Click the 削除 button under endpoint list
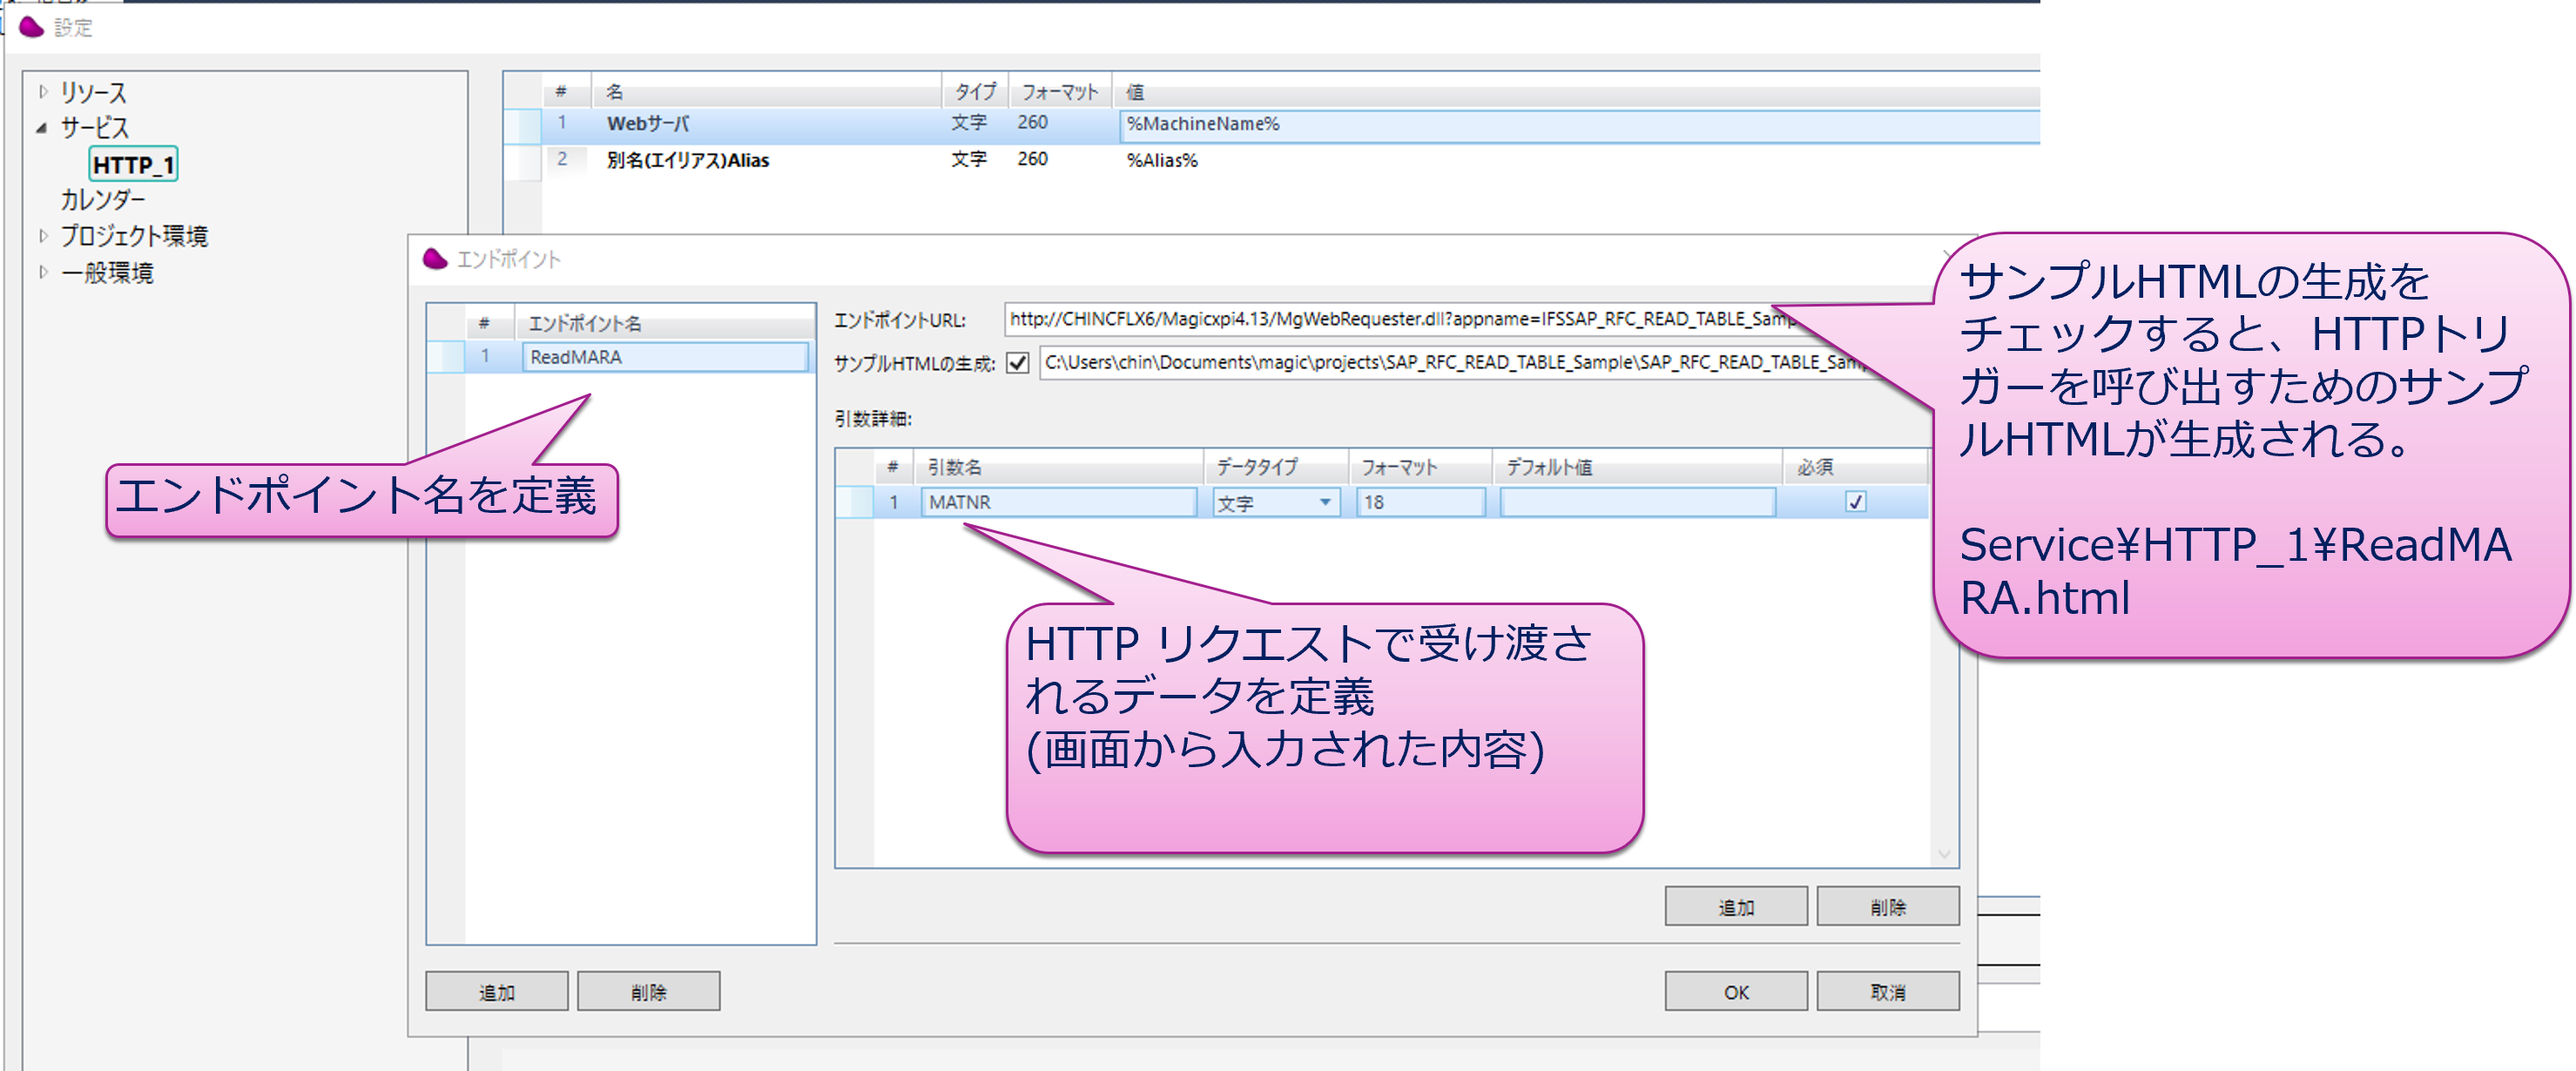Viewport: 2576px width, 1071px height. [649, 991]
